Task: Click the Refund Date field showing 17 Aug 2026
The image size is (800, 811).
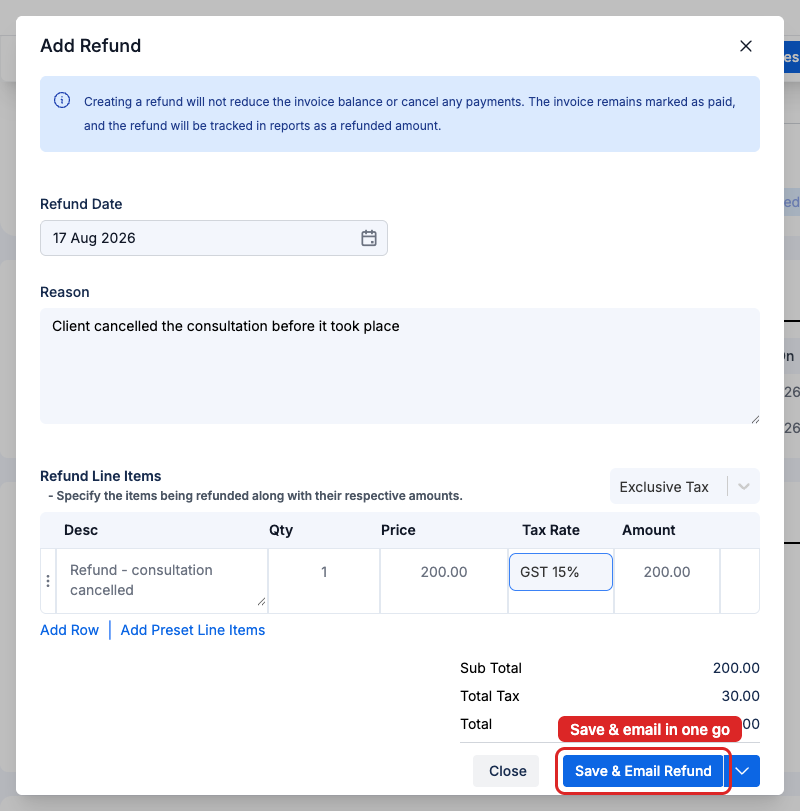Action: pos(214,238)
